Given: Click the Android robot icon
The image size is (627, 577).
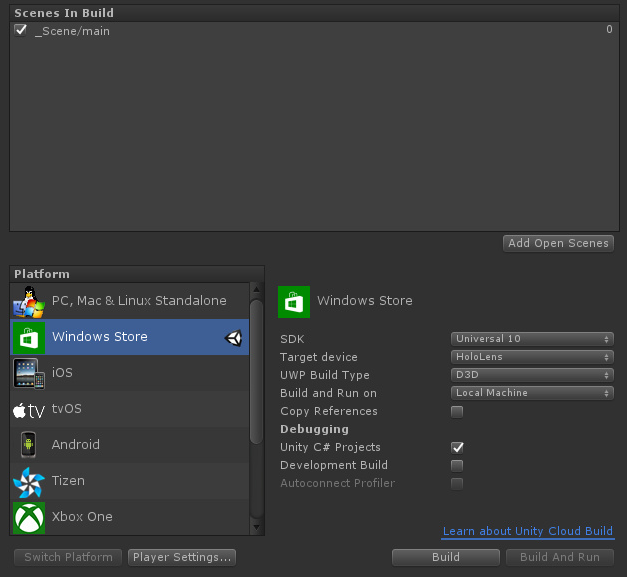Looking at the screenshot, I should [x=28, y=445].
